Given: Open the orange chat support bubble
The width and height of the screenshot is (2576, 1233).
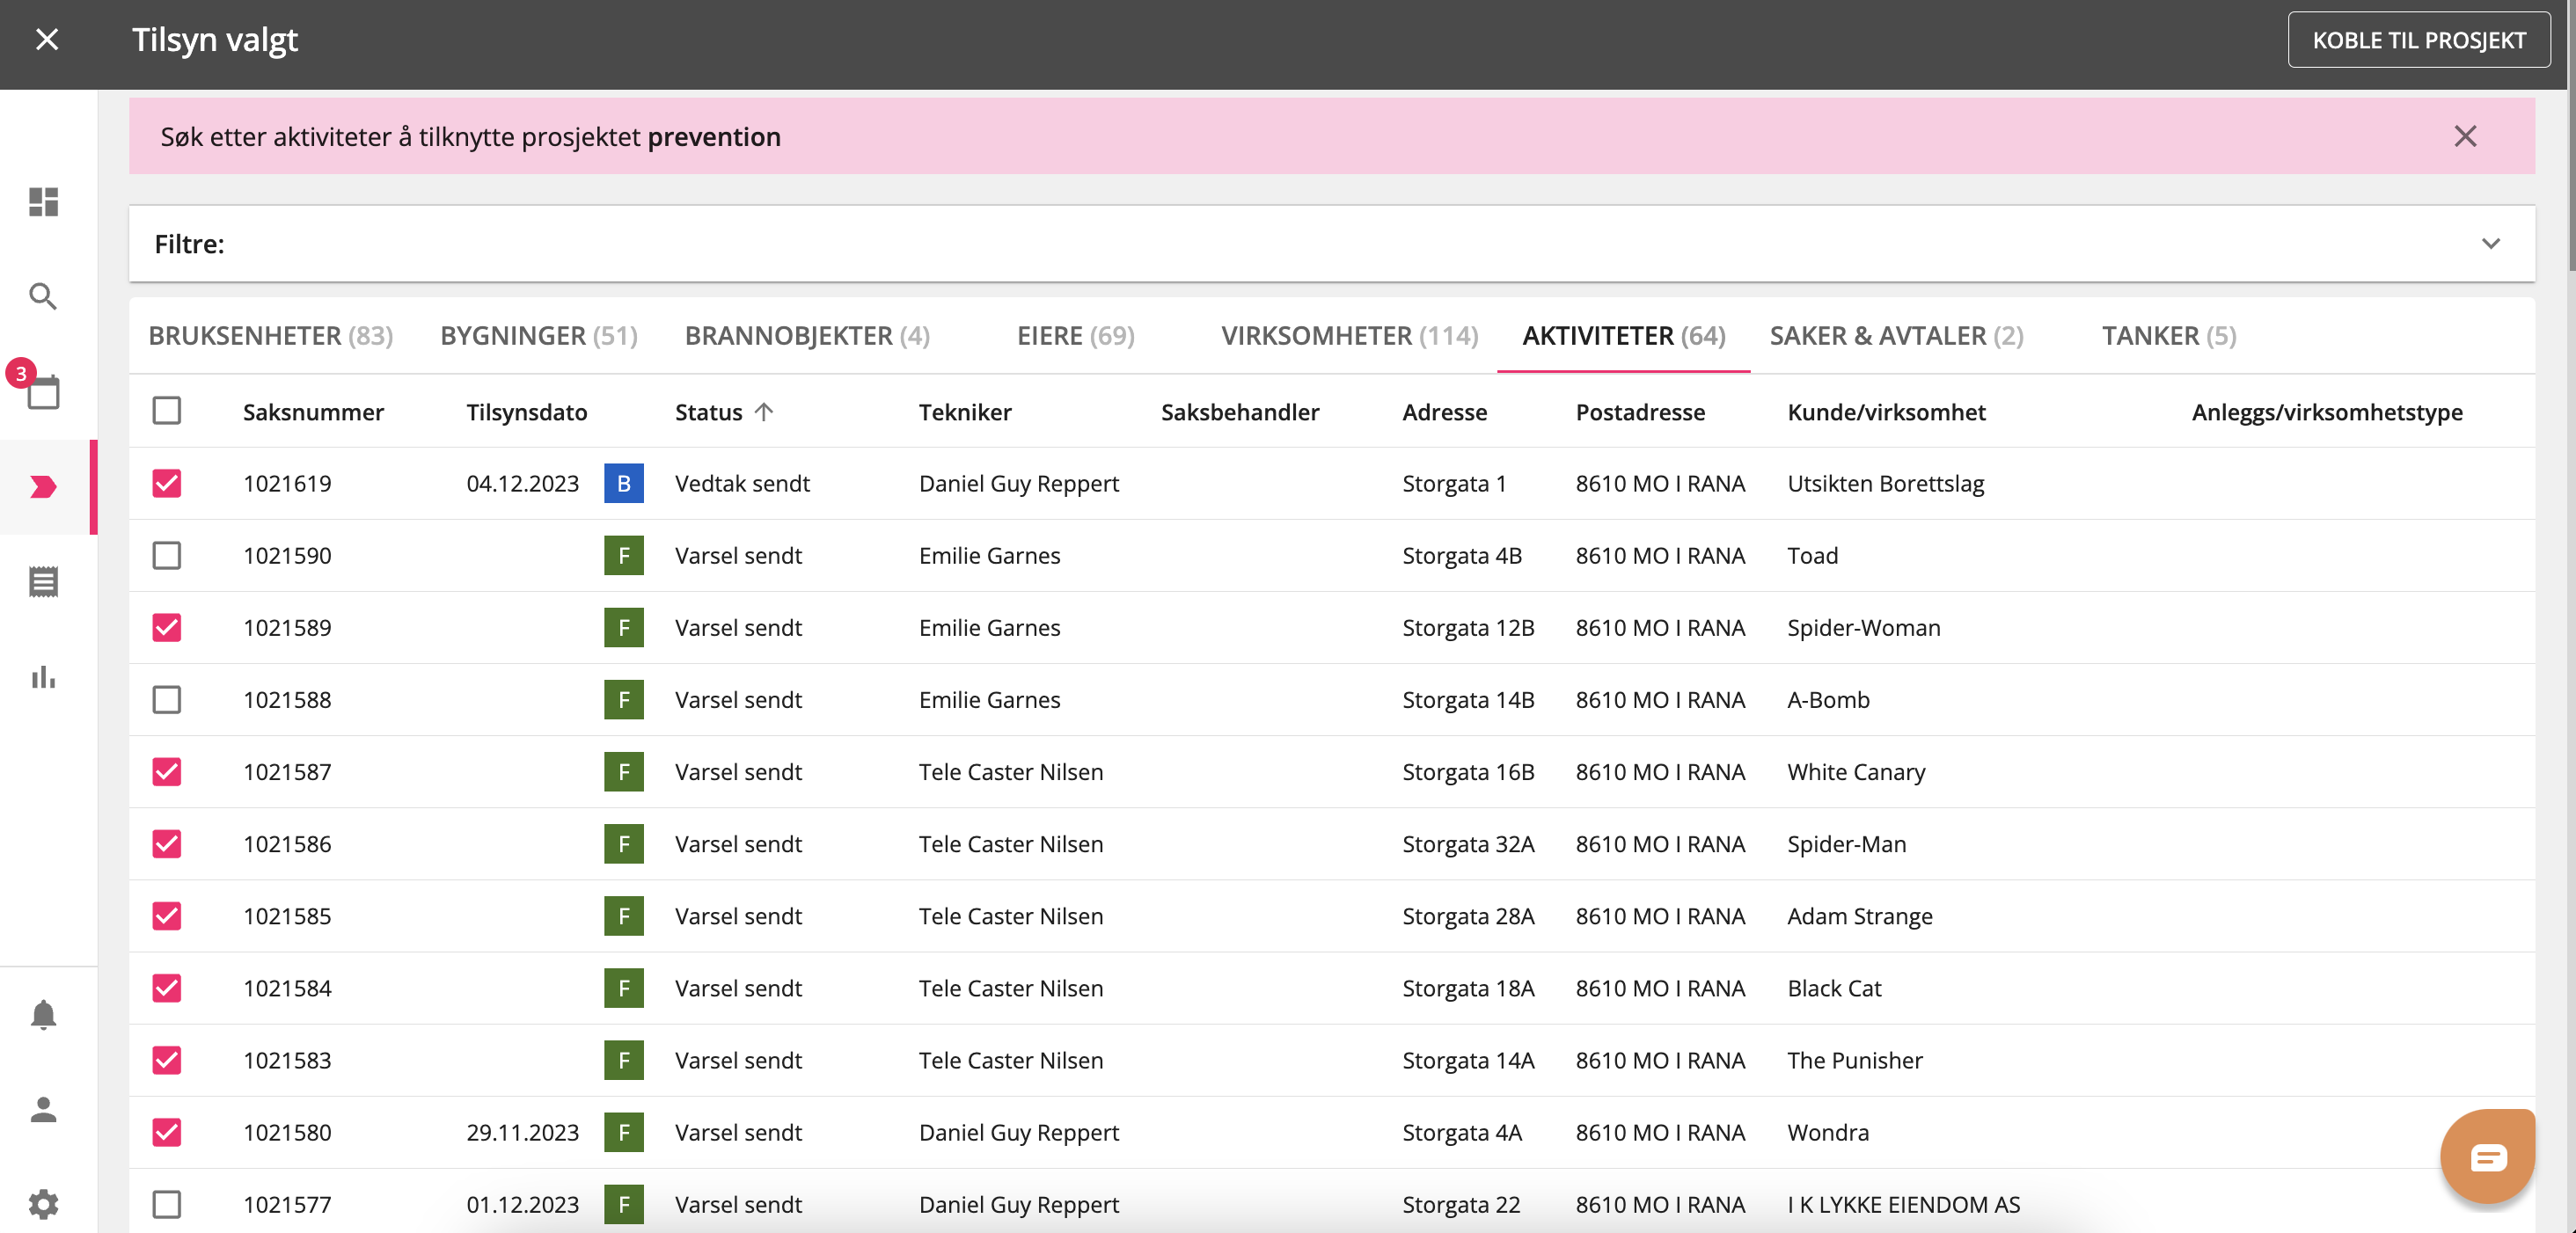Looking at the screenshot, I should point(2487,1157).
